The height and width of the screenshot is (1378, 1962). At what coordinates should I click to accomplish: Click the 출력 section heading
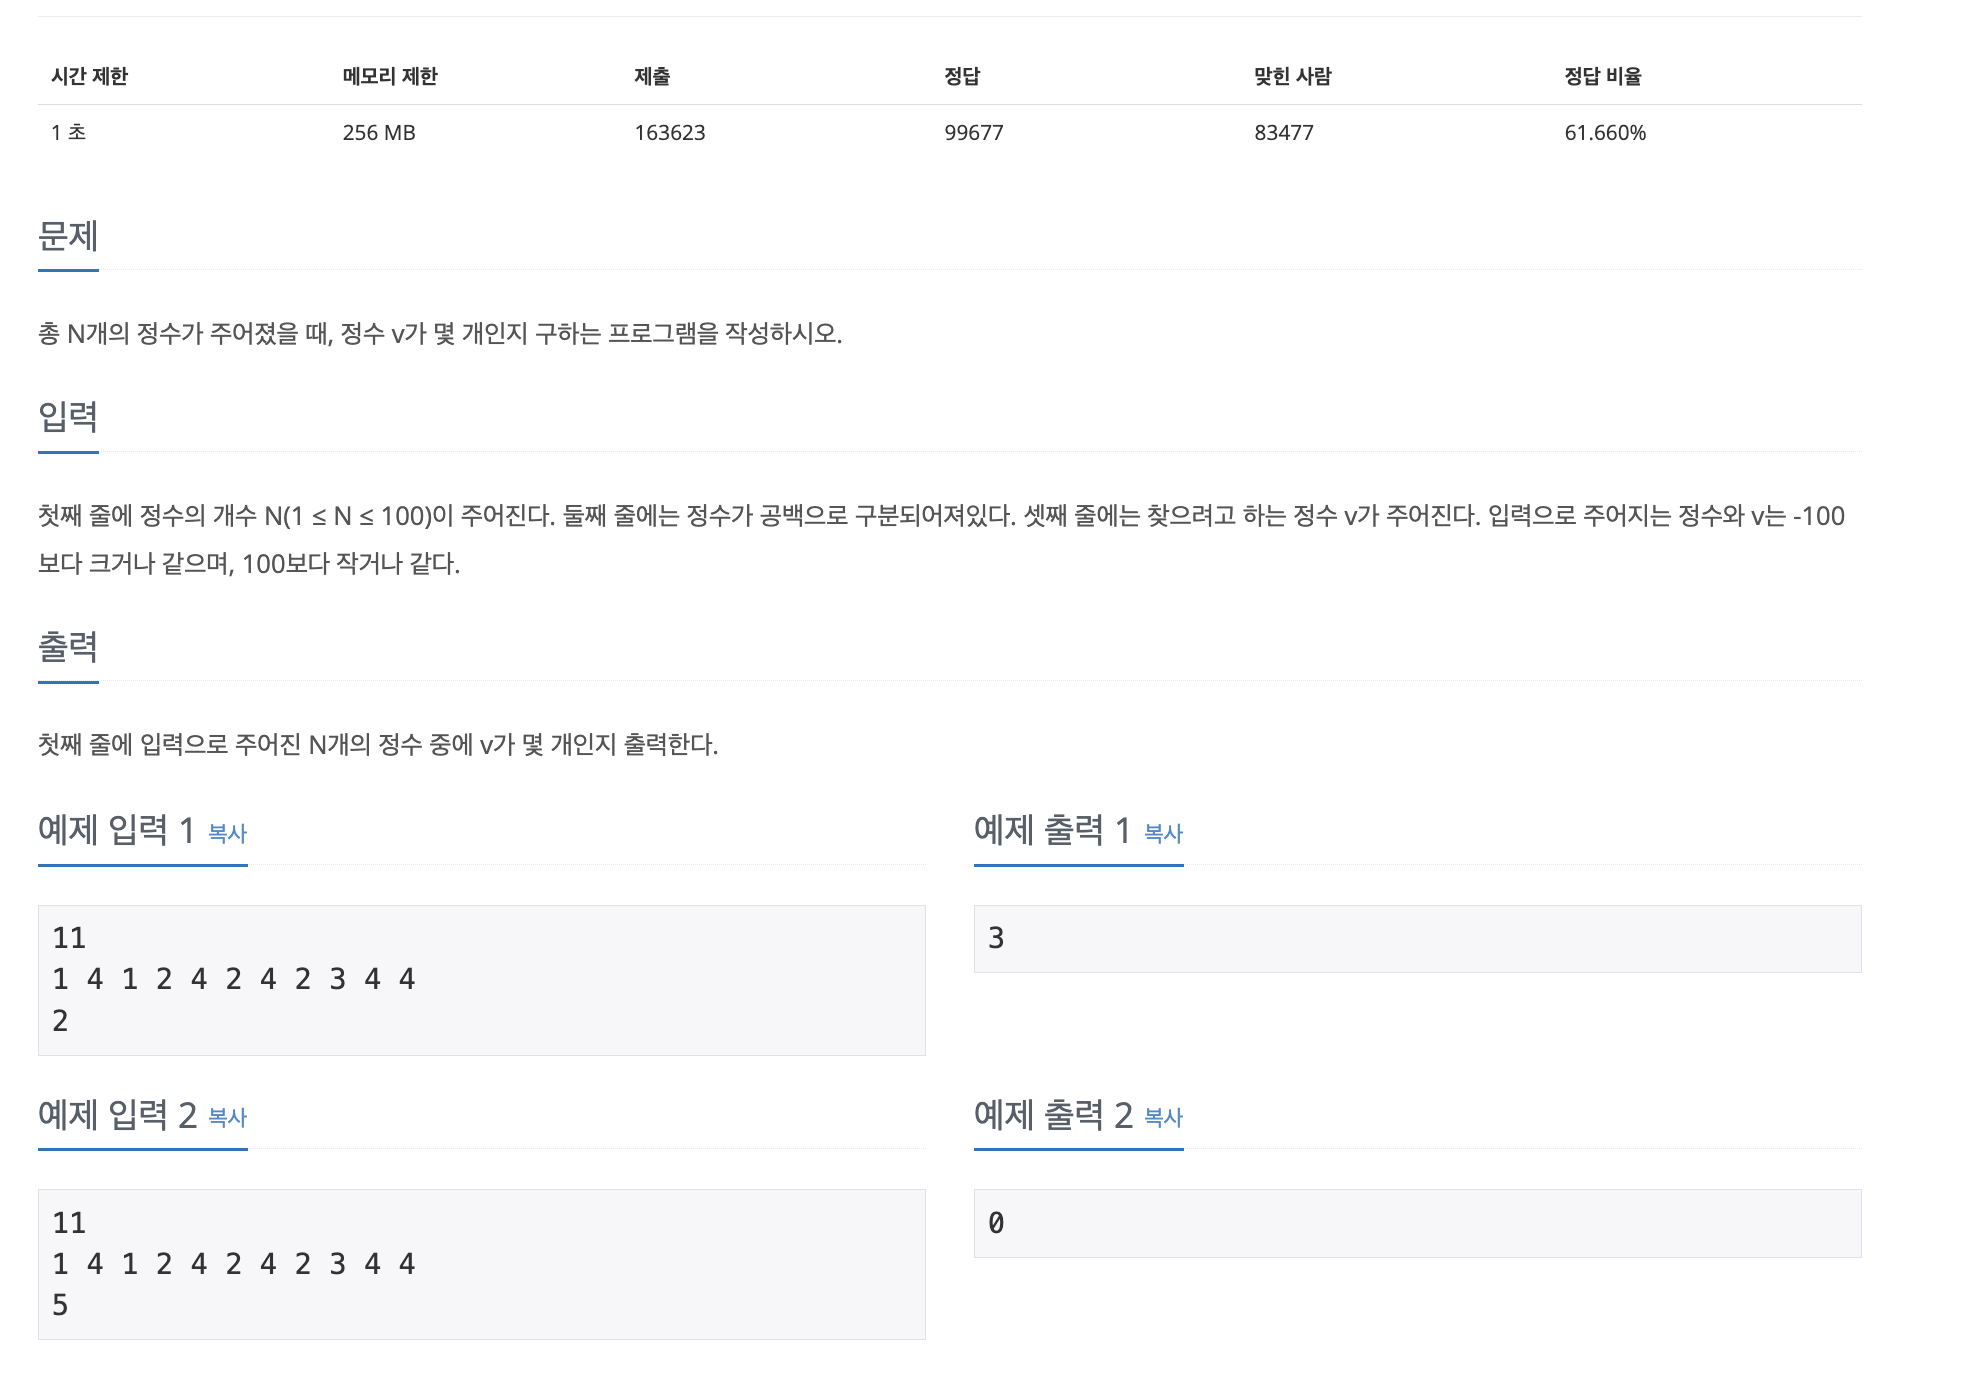point(68,647)
